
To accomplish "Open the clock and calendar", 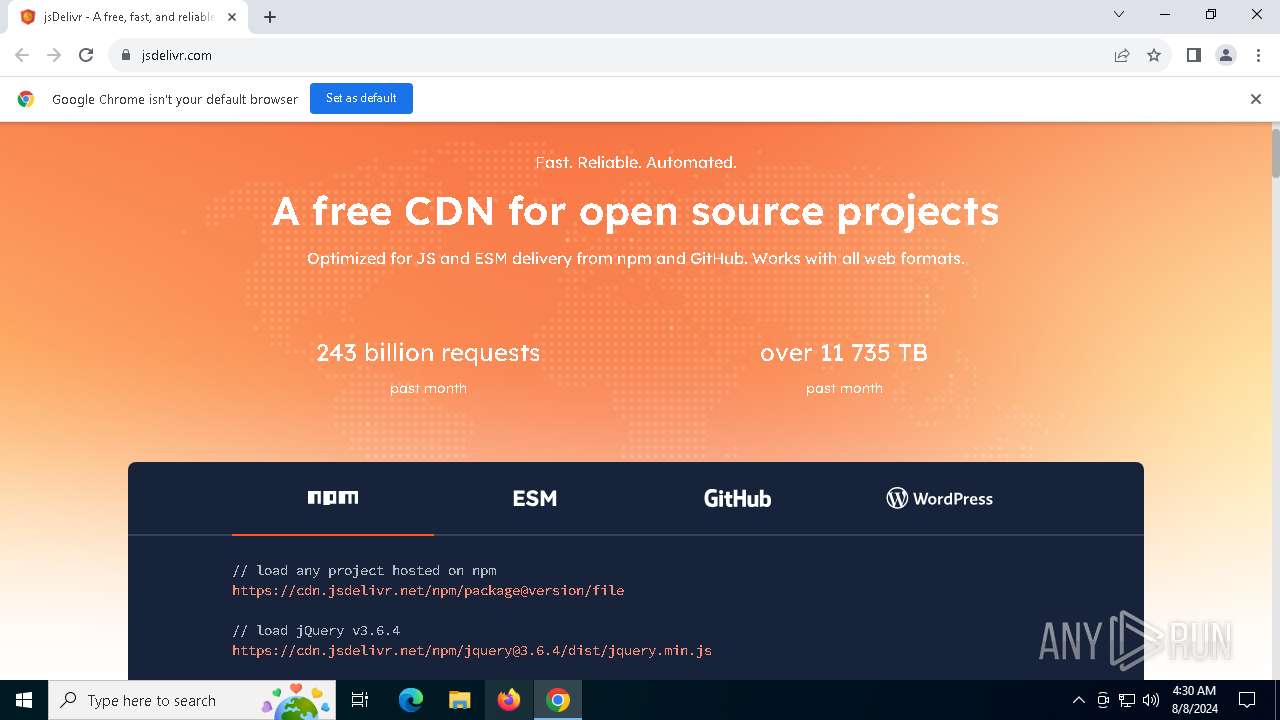I will 1194,700.
